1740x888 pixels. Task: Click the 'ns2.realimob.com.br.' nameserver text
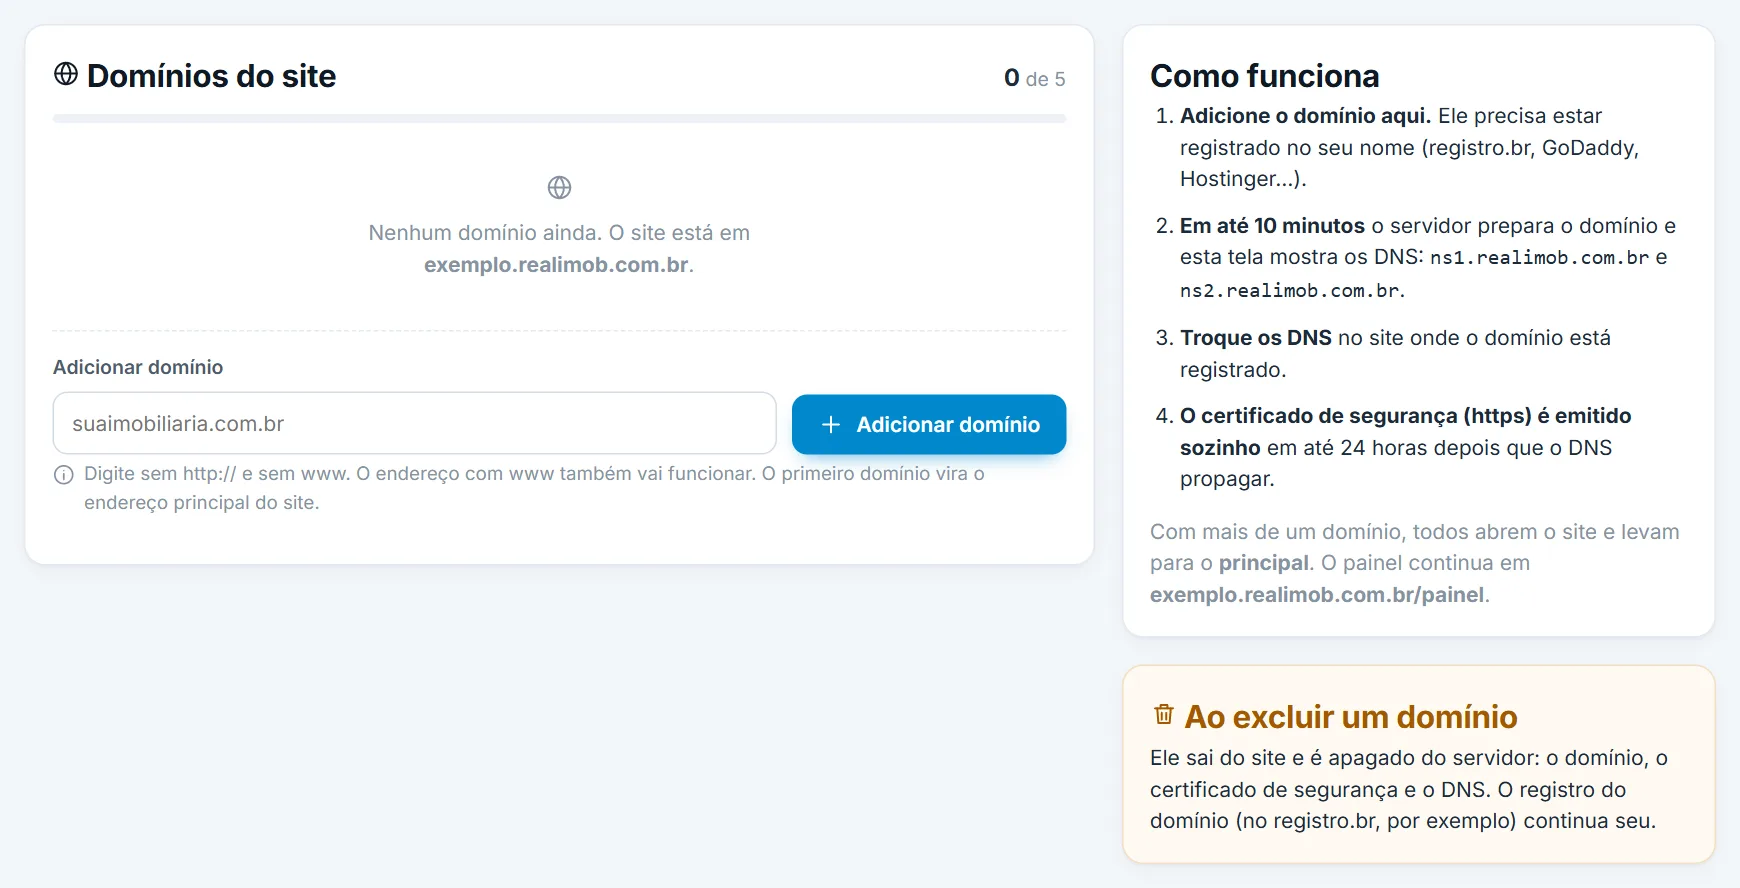1292,291
